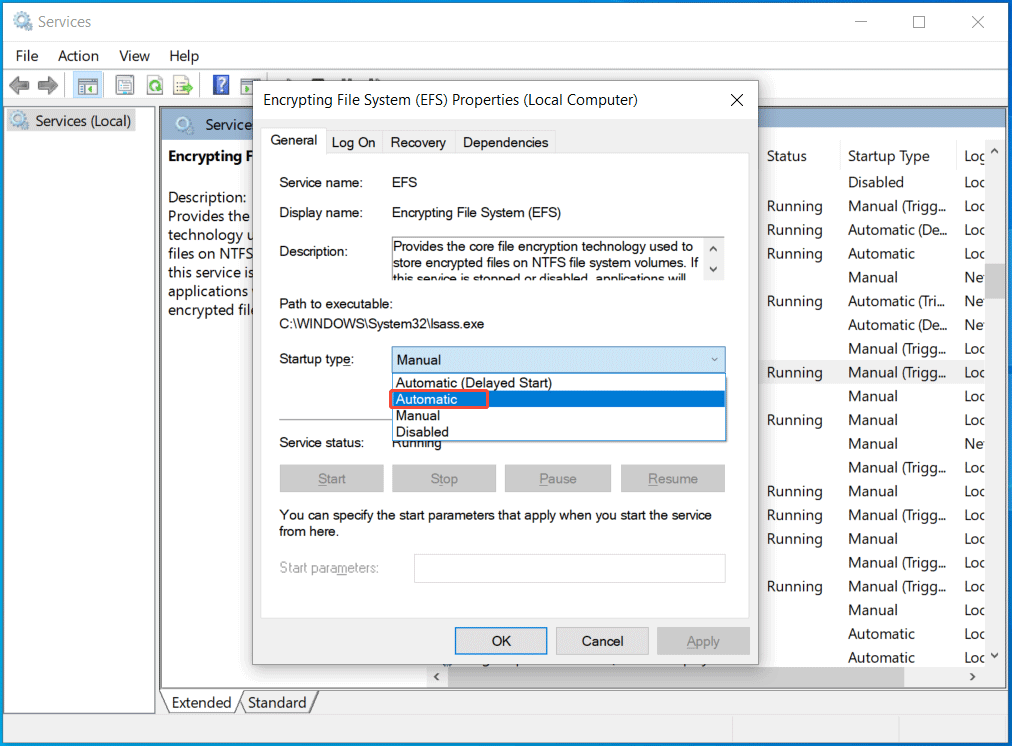The image size is (1012, 746).
Task: Open the Startup type dropdown
Action: point(714,359)
